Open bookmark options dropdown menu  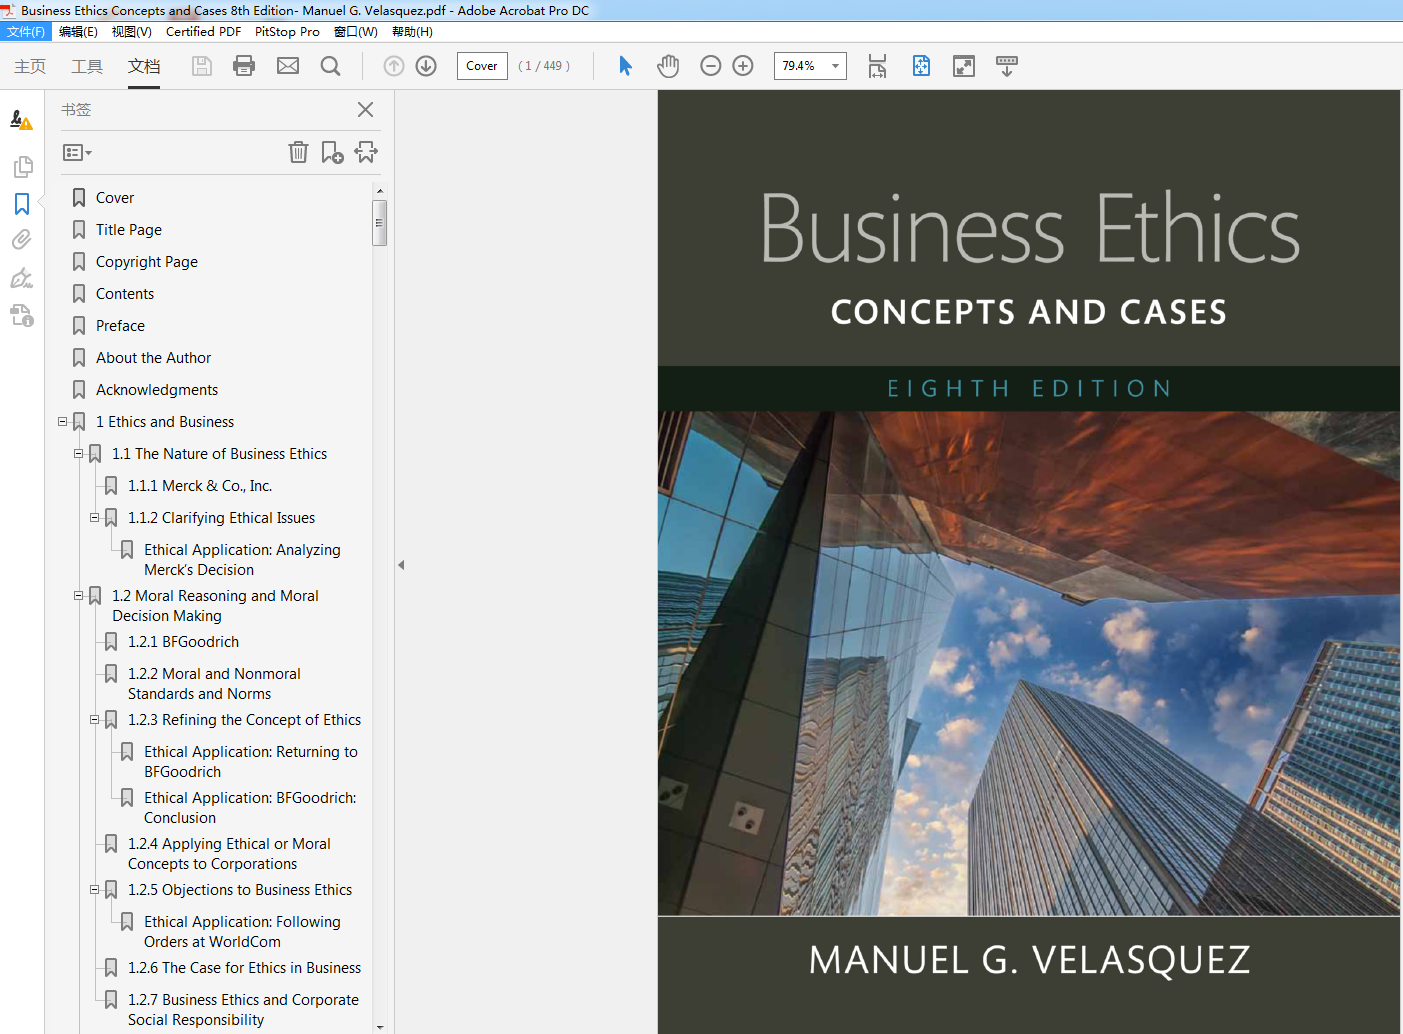[77, 153]
